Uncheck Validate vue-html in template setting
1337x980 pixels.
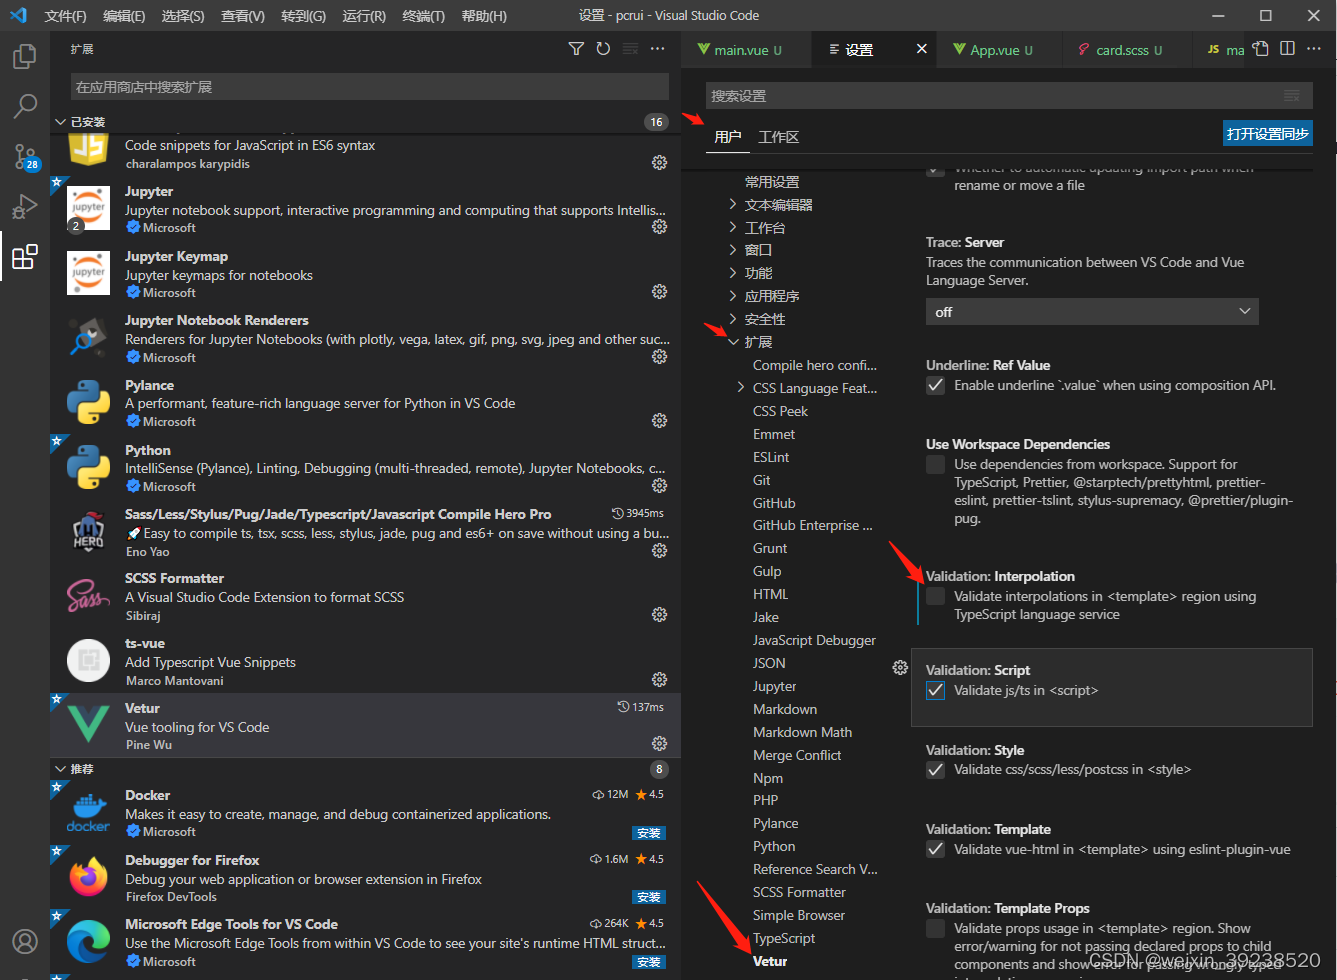tap(935, 849)
